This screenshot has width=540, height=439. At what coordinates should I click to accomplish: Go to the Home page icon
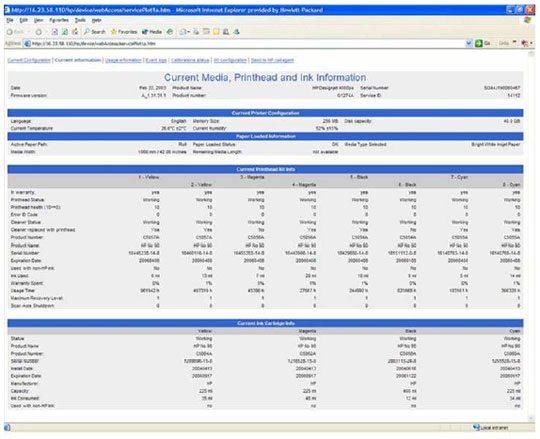click(x=75, y=32)
